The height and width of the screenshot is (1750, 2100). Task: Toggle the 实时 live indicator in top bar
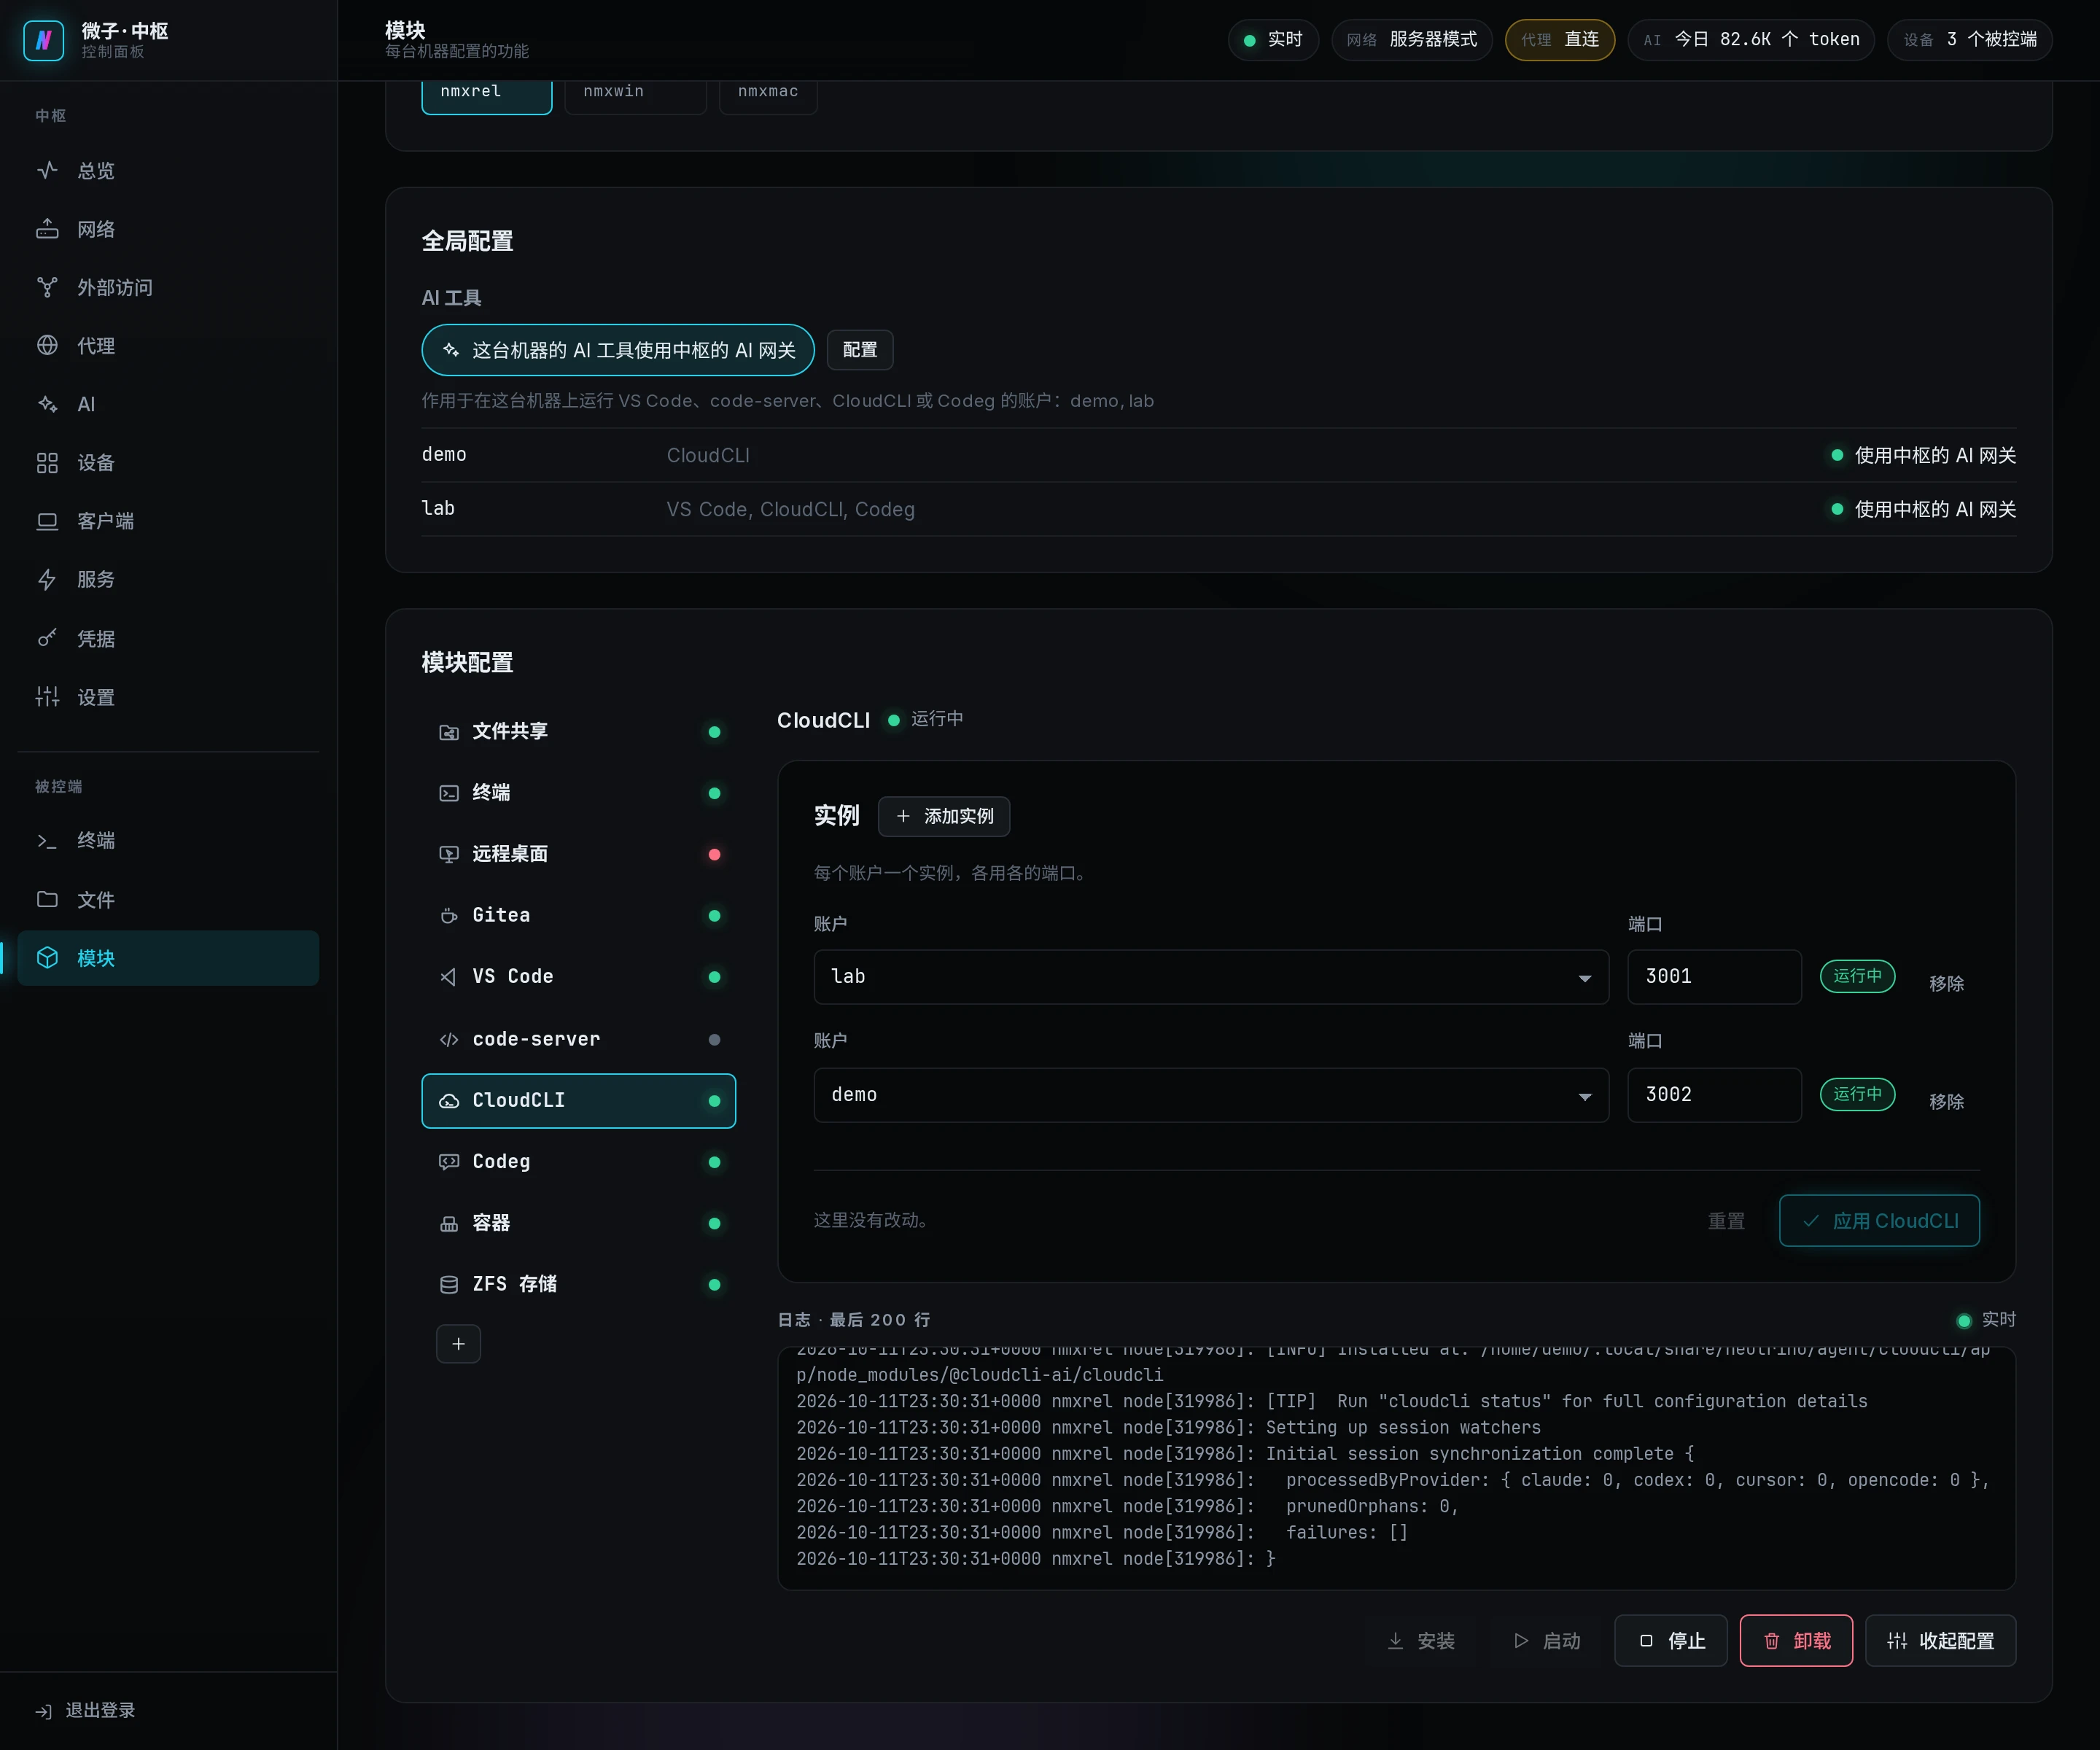tap(1273, 40)
